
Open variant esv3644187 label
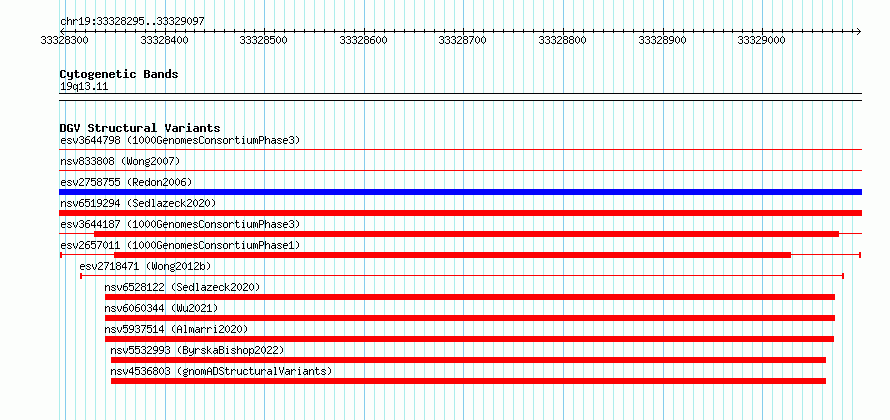pos(179,224)
